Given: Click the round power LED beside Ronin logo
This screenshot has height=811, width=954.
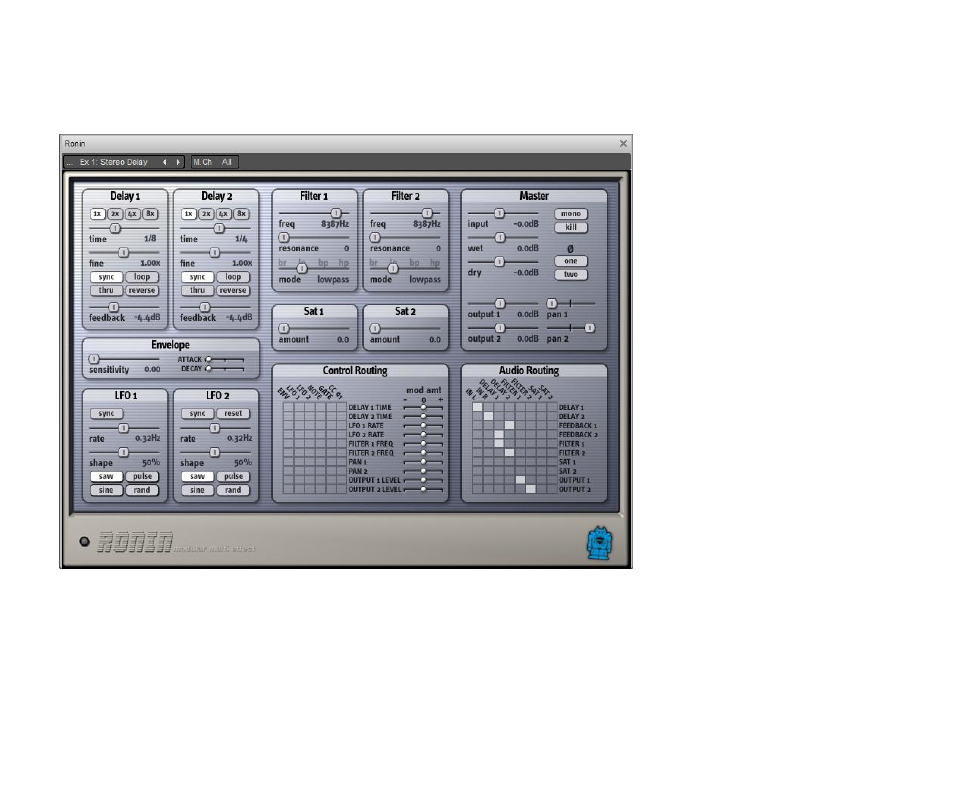Looking at the screenshot, I should (85, 541).
